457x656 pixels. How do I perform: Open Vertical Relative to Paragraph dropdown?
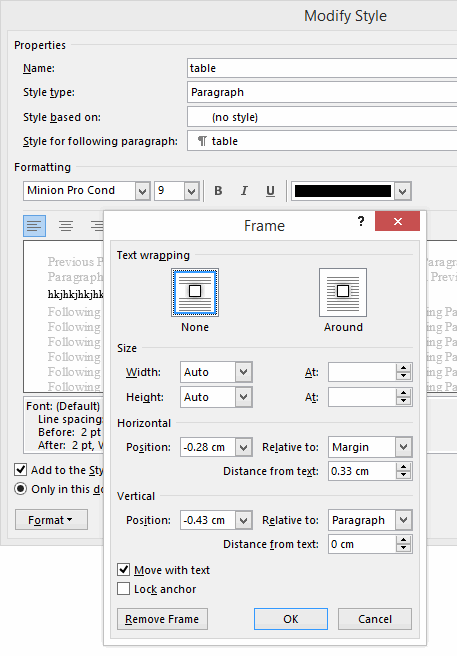tap(403, 520)
